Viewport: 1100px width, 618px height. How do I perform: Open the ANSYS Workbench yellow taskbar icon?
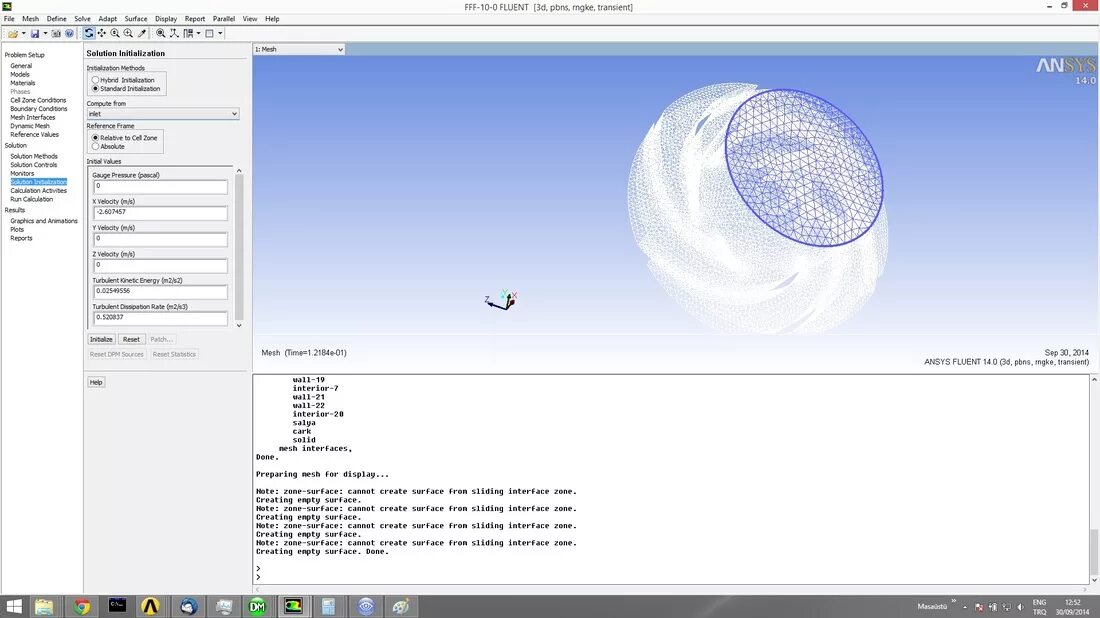point(150,606)
